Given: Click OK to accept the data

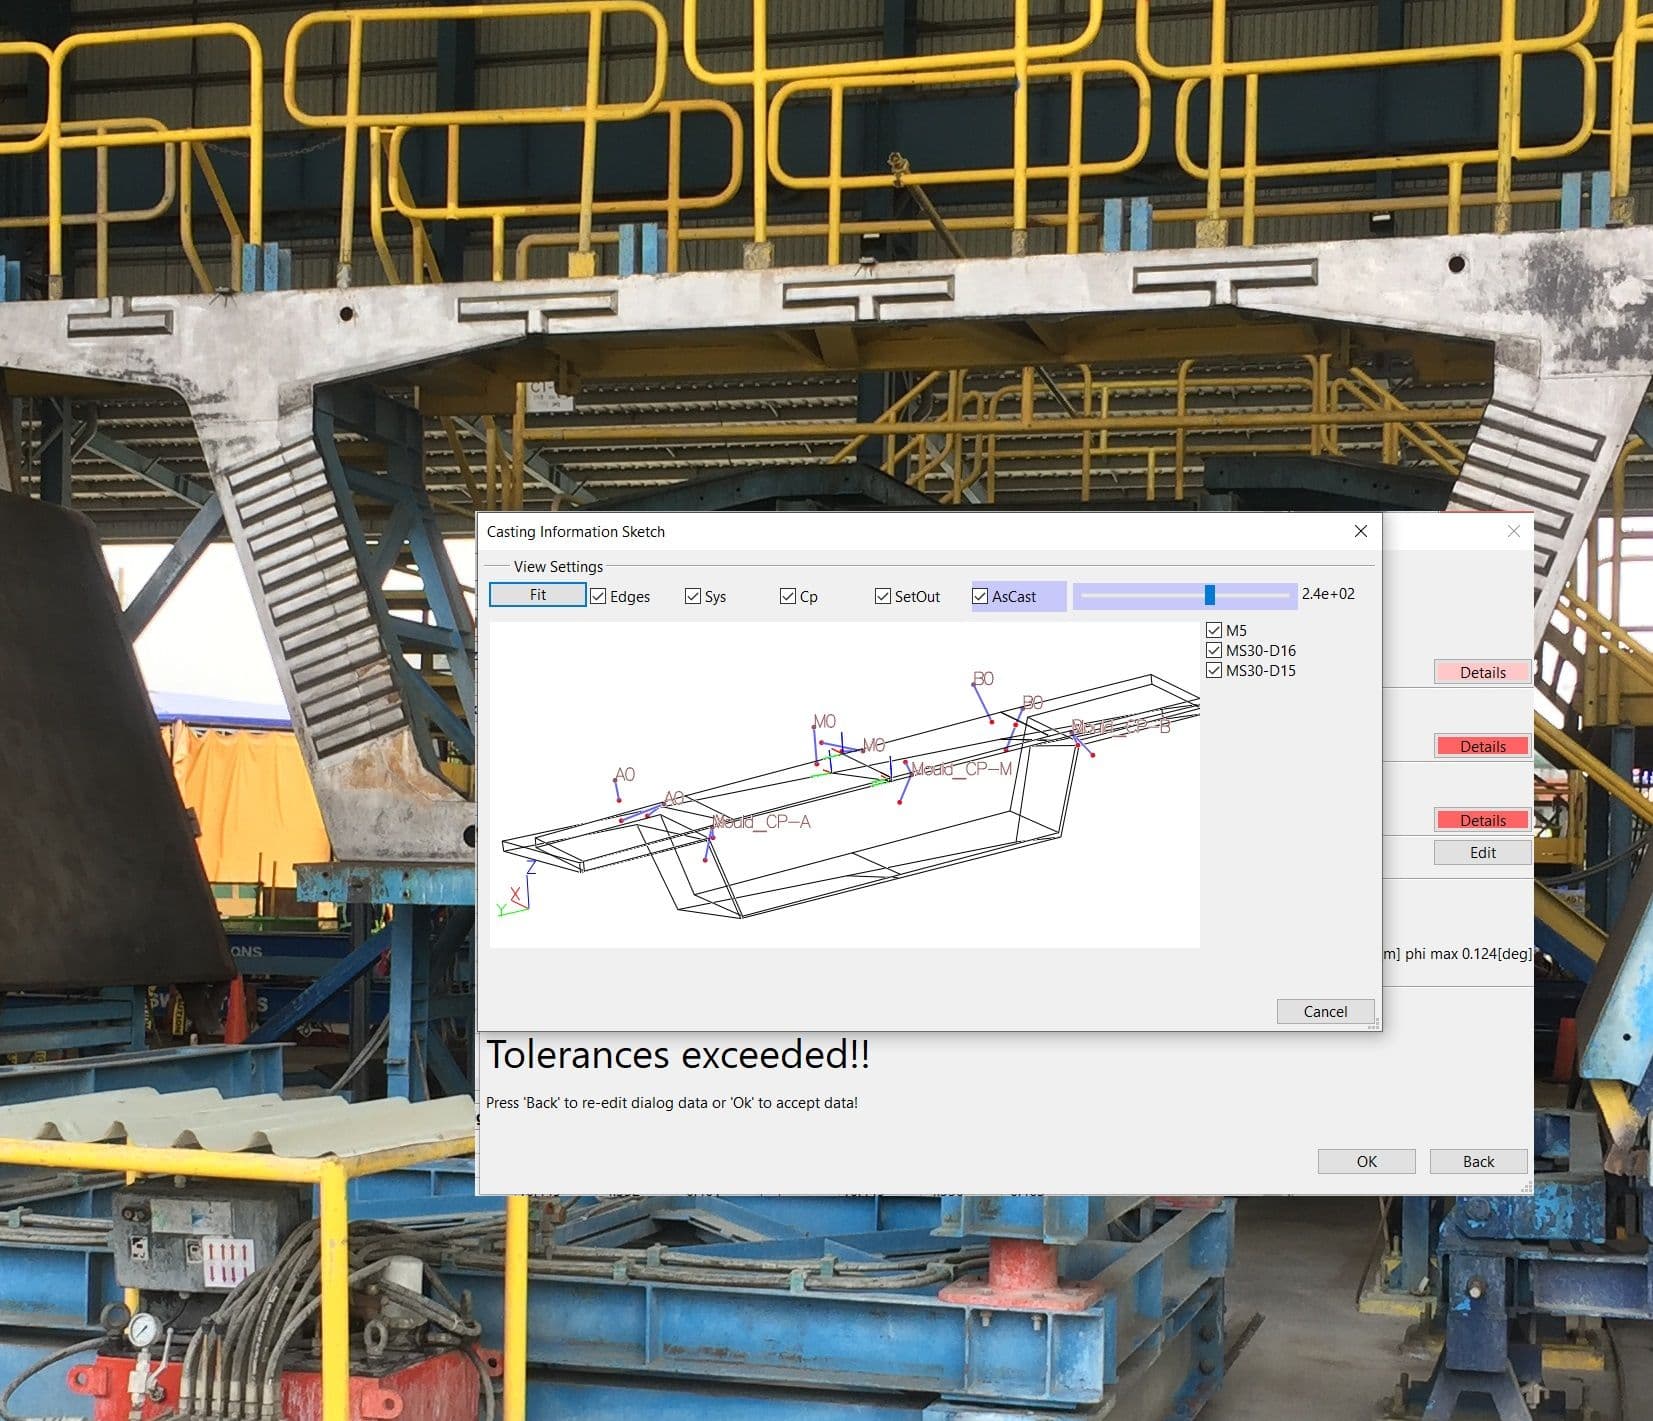Looking at the screenshot, I should pos(1366,1161).
